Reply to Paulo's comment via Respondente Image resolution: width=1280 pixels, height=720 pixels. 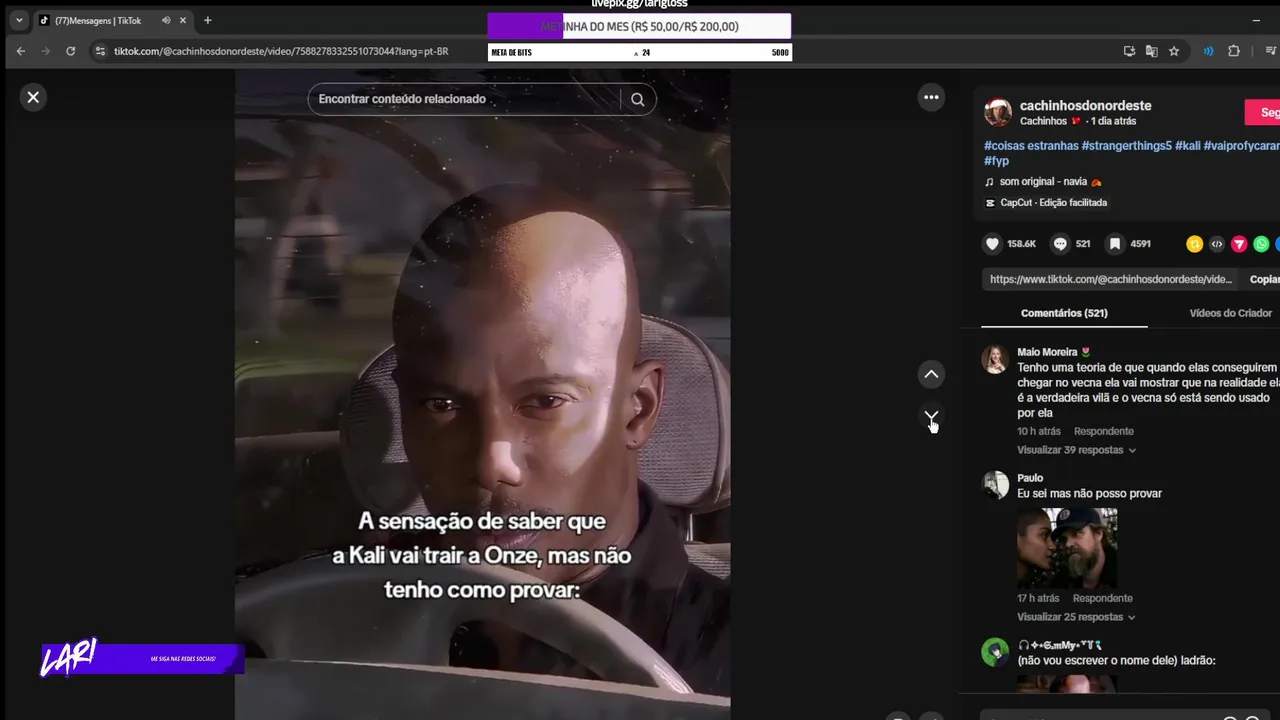1102,598
